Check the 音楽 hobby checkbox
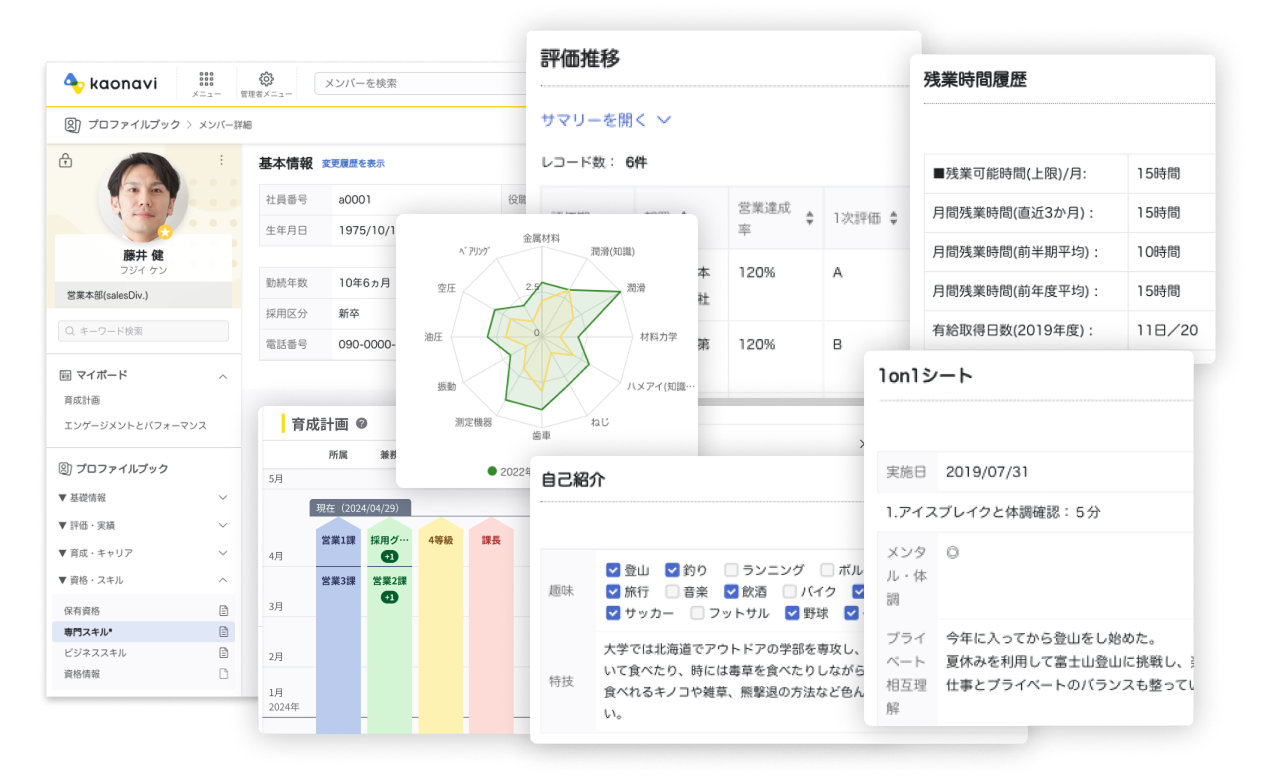 [x=672, y=592]
